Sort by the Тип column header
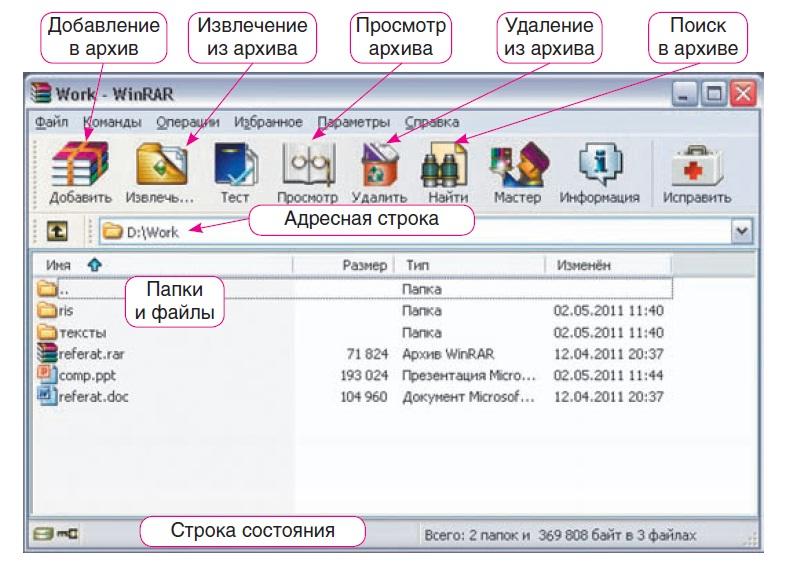 click(x=470, y=265)
